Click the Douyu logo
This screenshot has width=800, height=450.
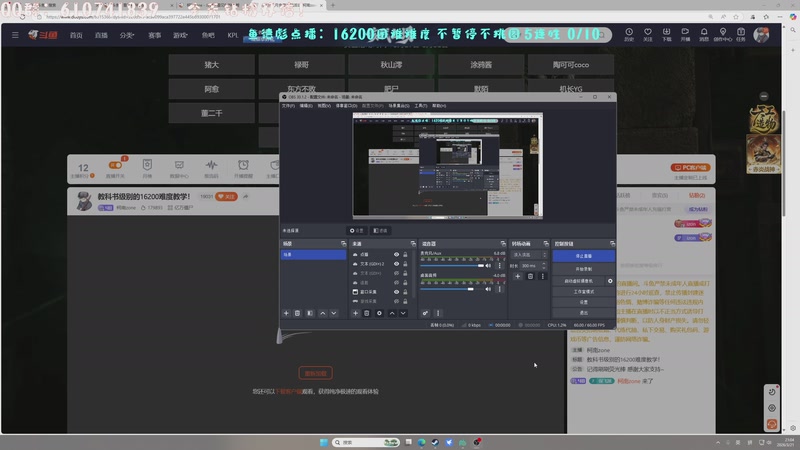point(43,35)
